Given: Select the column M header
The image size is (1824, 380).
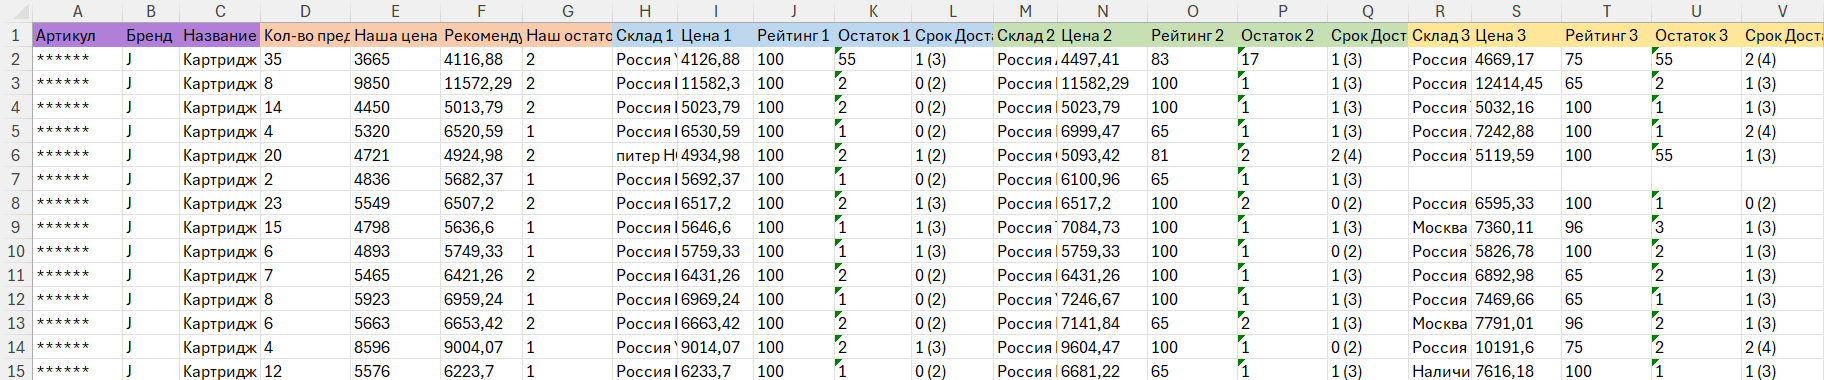Looking at the screenshot, I should [x=1026, y=11].
